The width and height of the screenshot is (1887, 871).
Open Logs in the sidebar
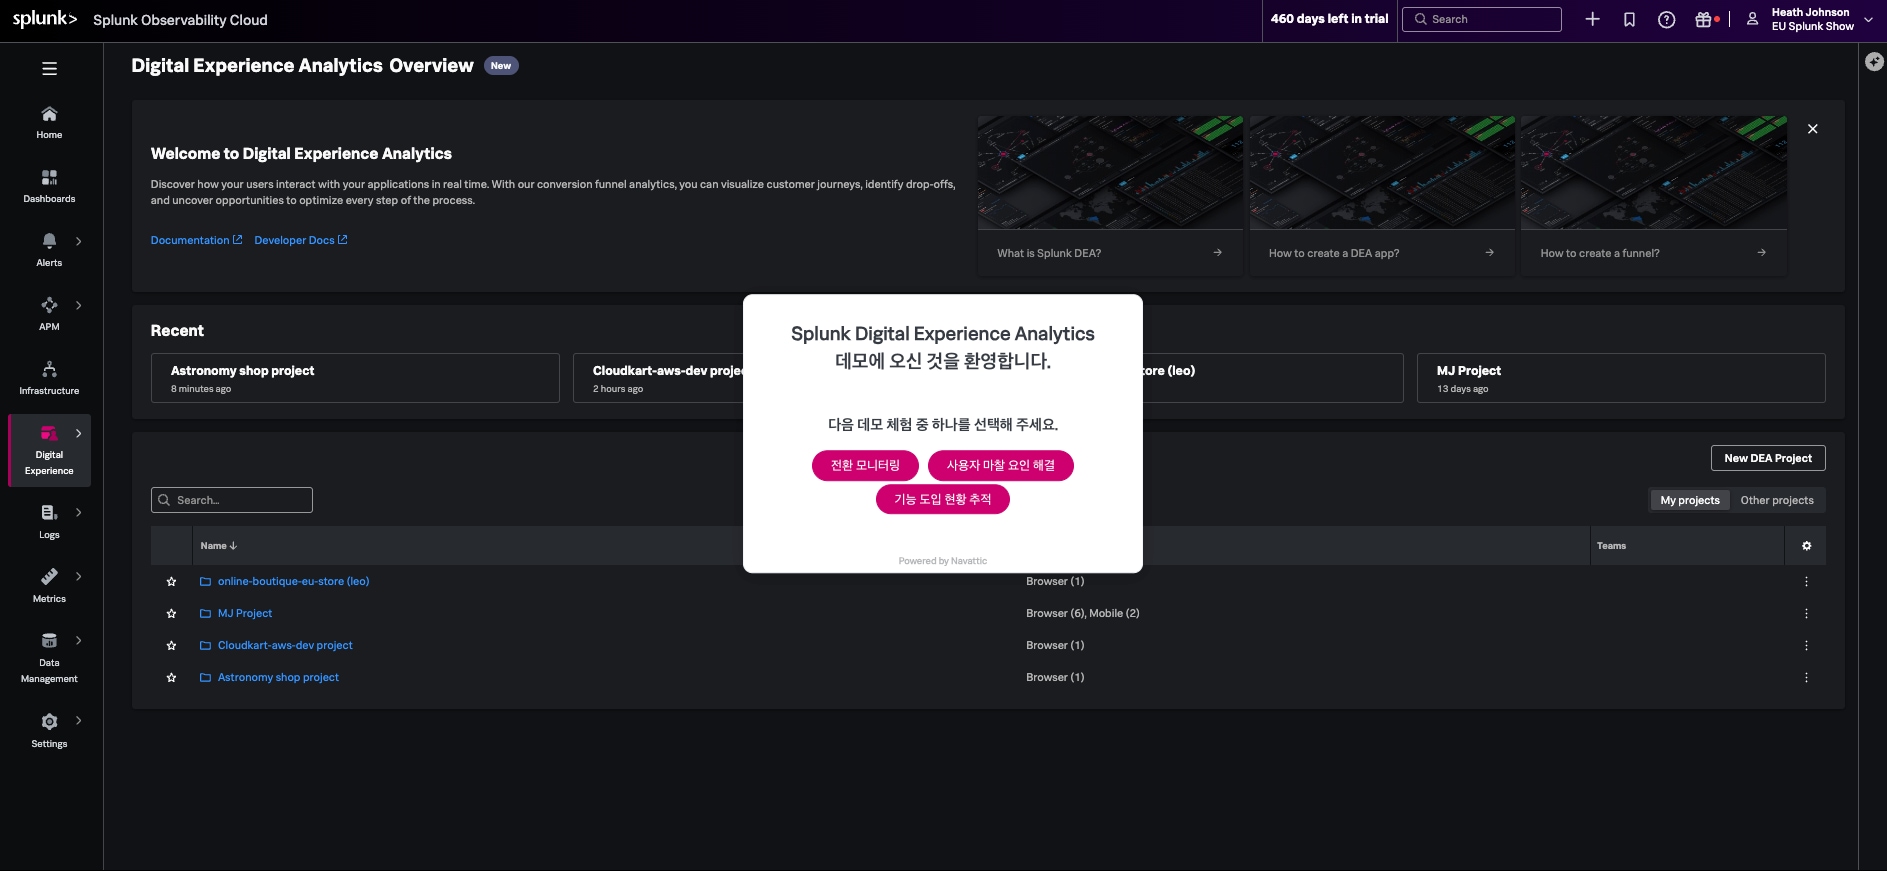point(49,522)
